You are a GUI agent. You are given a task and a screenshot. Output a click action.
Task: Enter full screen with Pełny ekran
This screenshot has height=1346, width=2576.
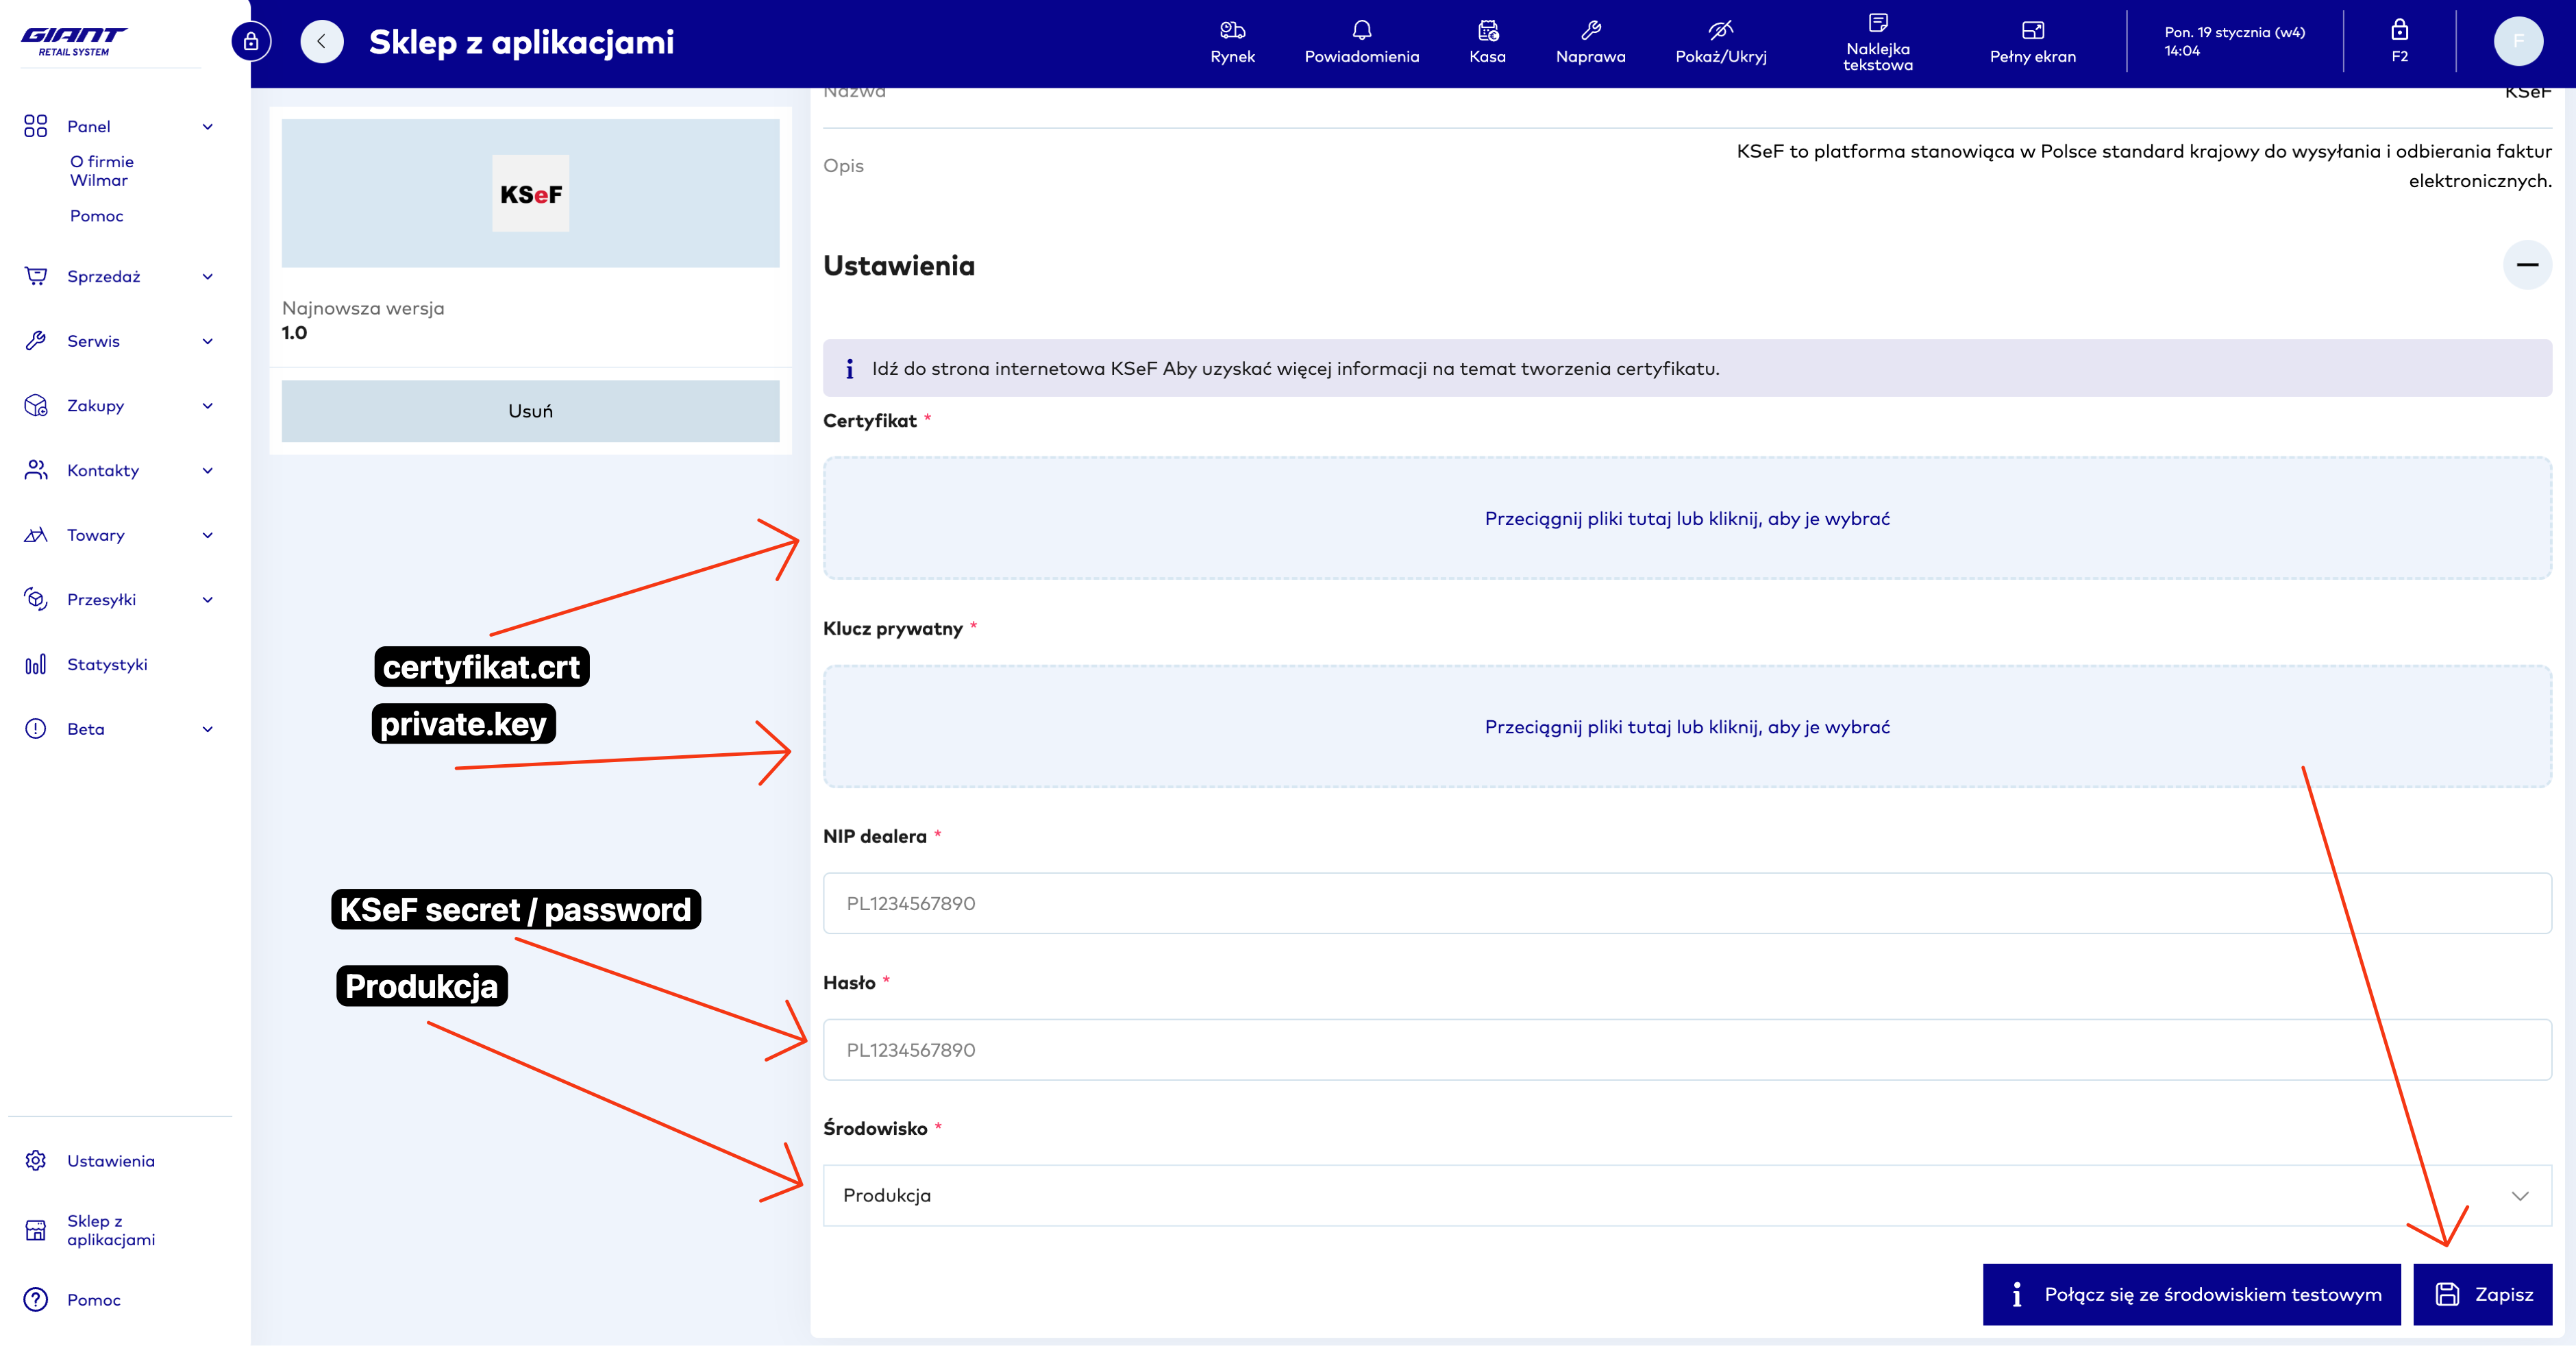click(2032, 41)
